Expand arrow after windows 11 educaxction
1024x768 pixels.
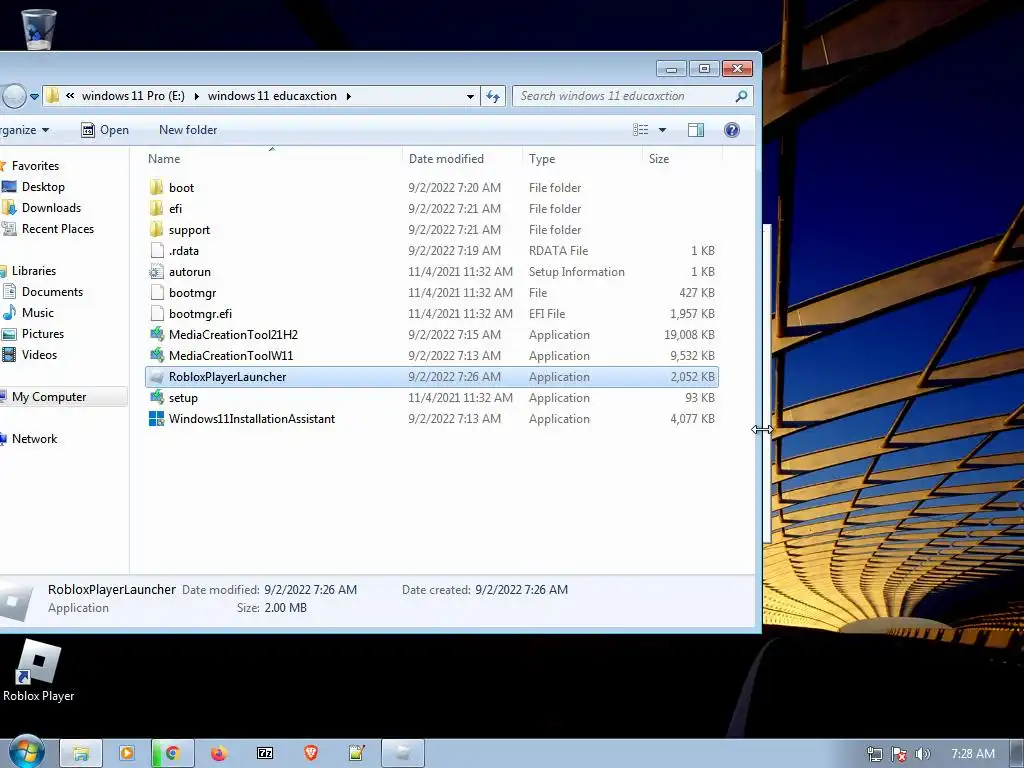tap(349, 96)
